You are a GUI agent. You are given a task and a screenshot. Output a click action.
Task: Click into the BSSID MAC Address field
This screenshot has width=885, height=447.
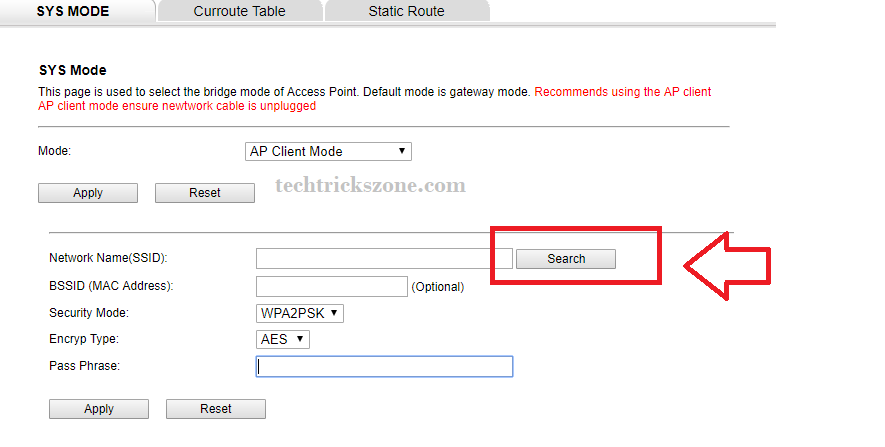coord(332,287)
